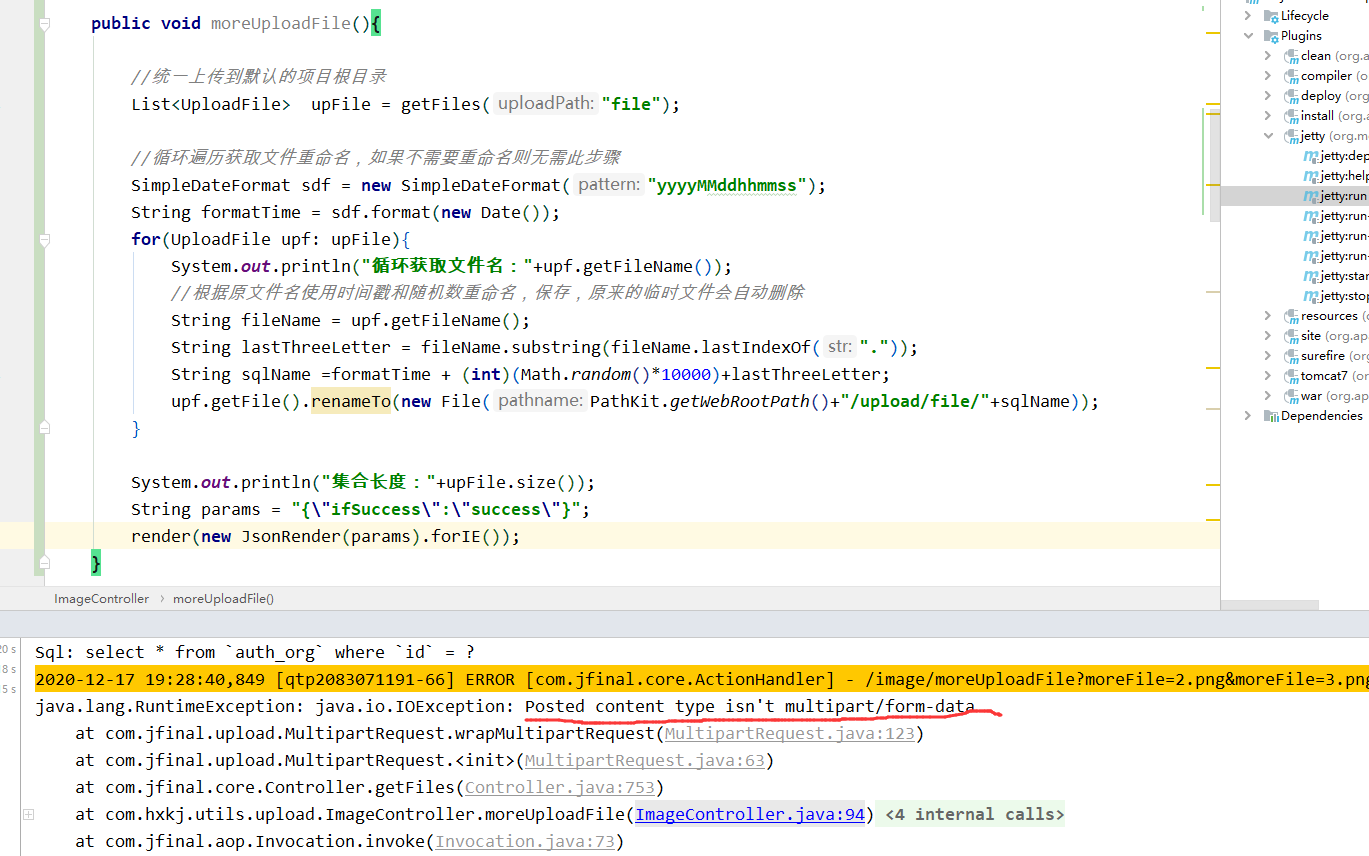Open the MultipartRequest.java:63 stack trace link

pos(644,761)
